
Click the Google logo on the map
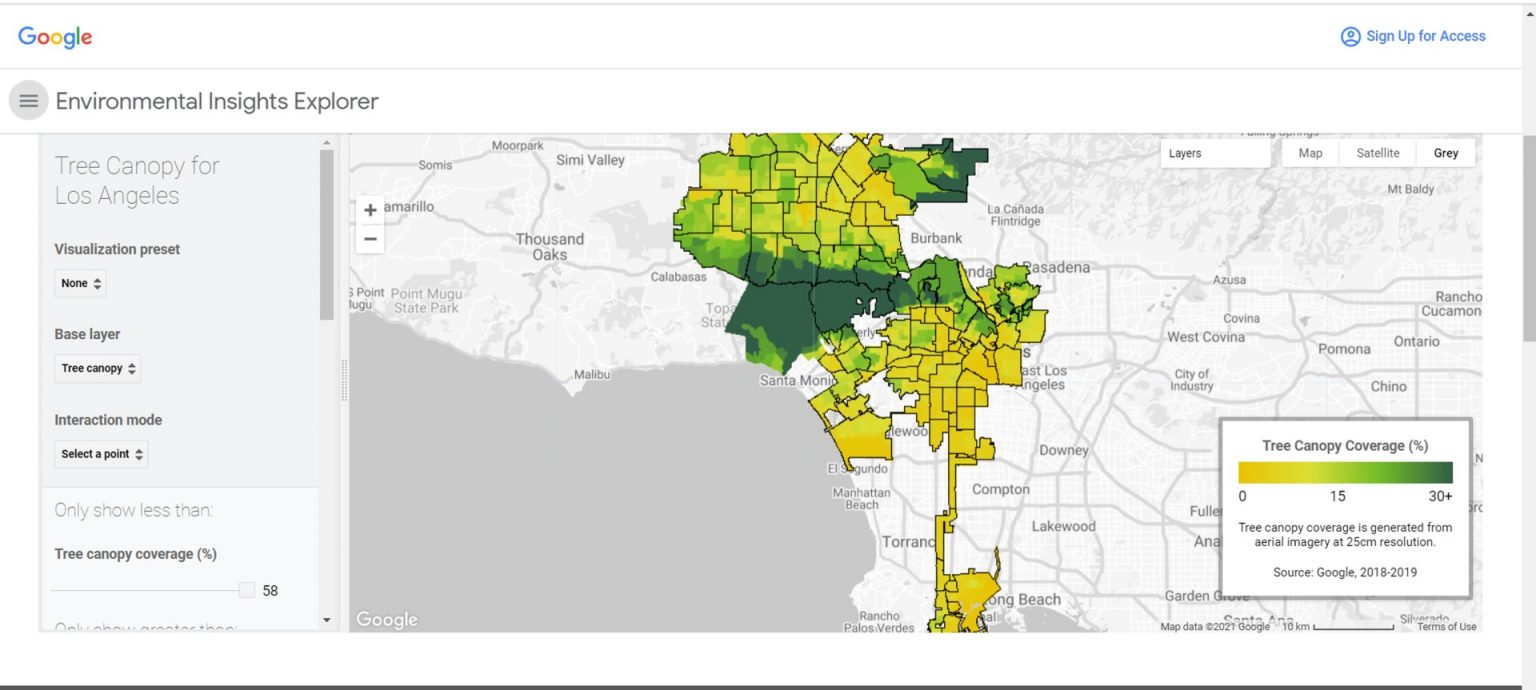(x=386, y=620)
